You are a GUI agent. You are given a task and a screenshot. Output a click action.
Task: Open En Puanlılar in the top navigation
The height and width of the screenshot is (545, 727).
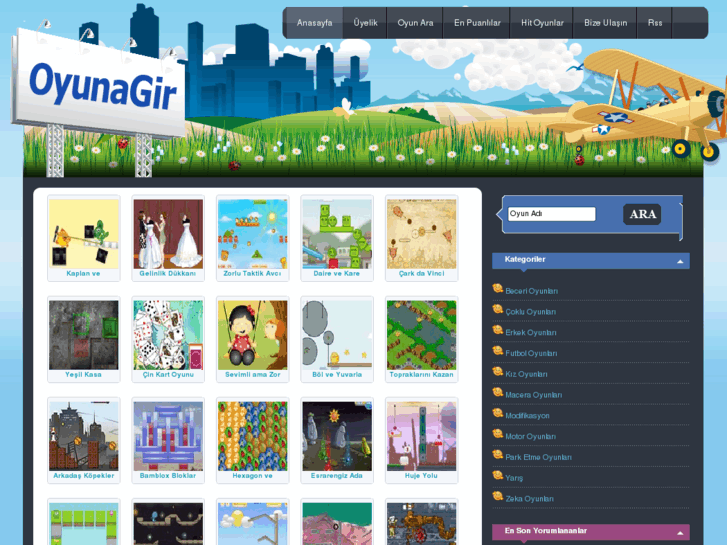pos(477,23)
